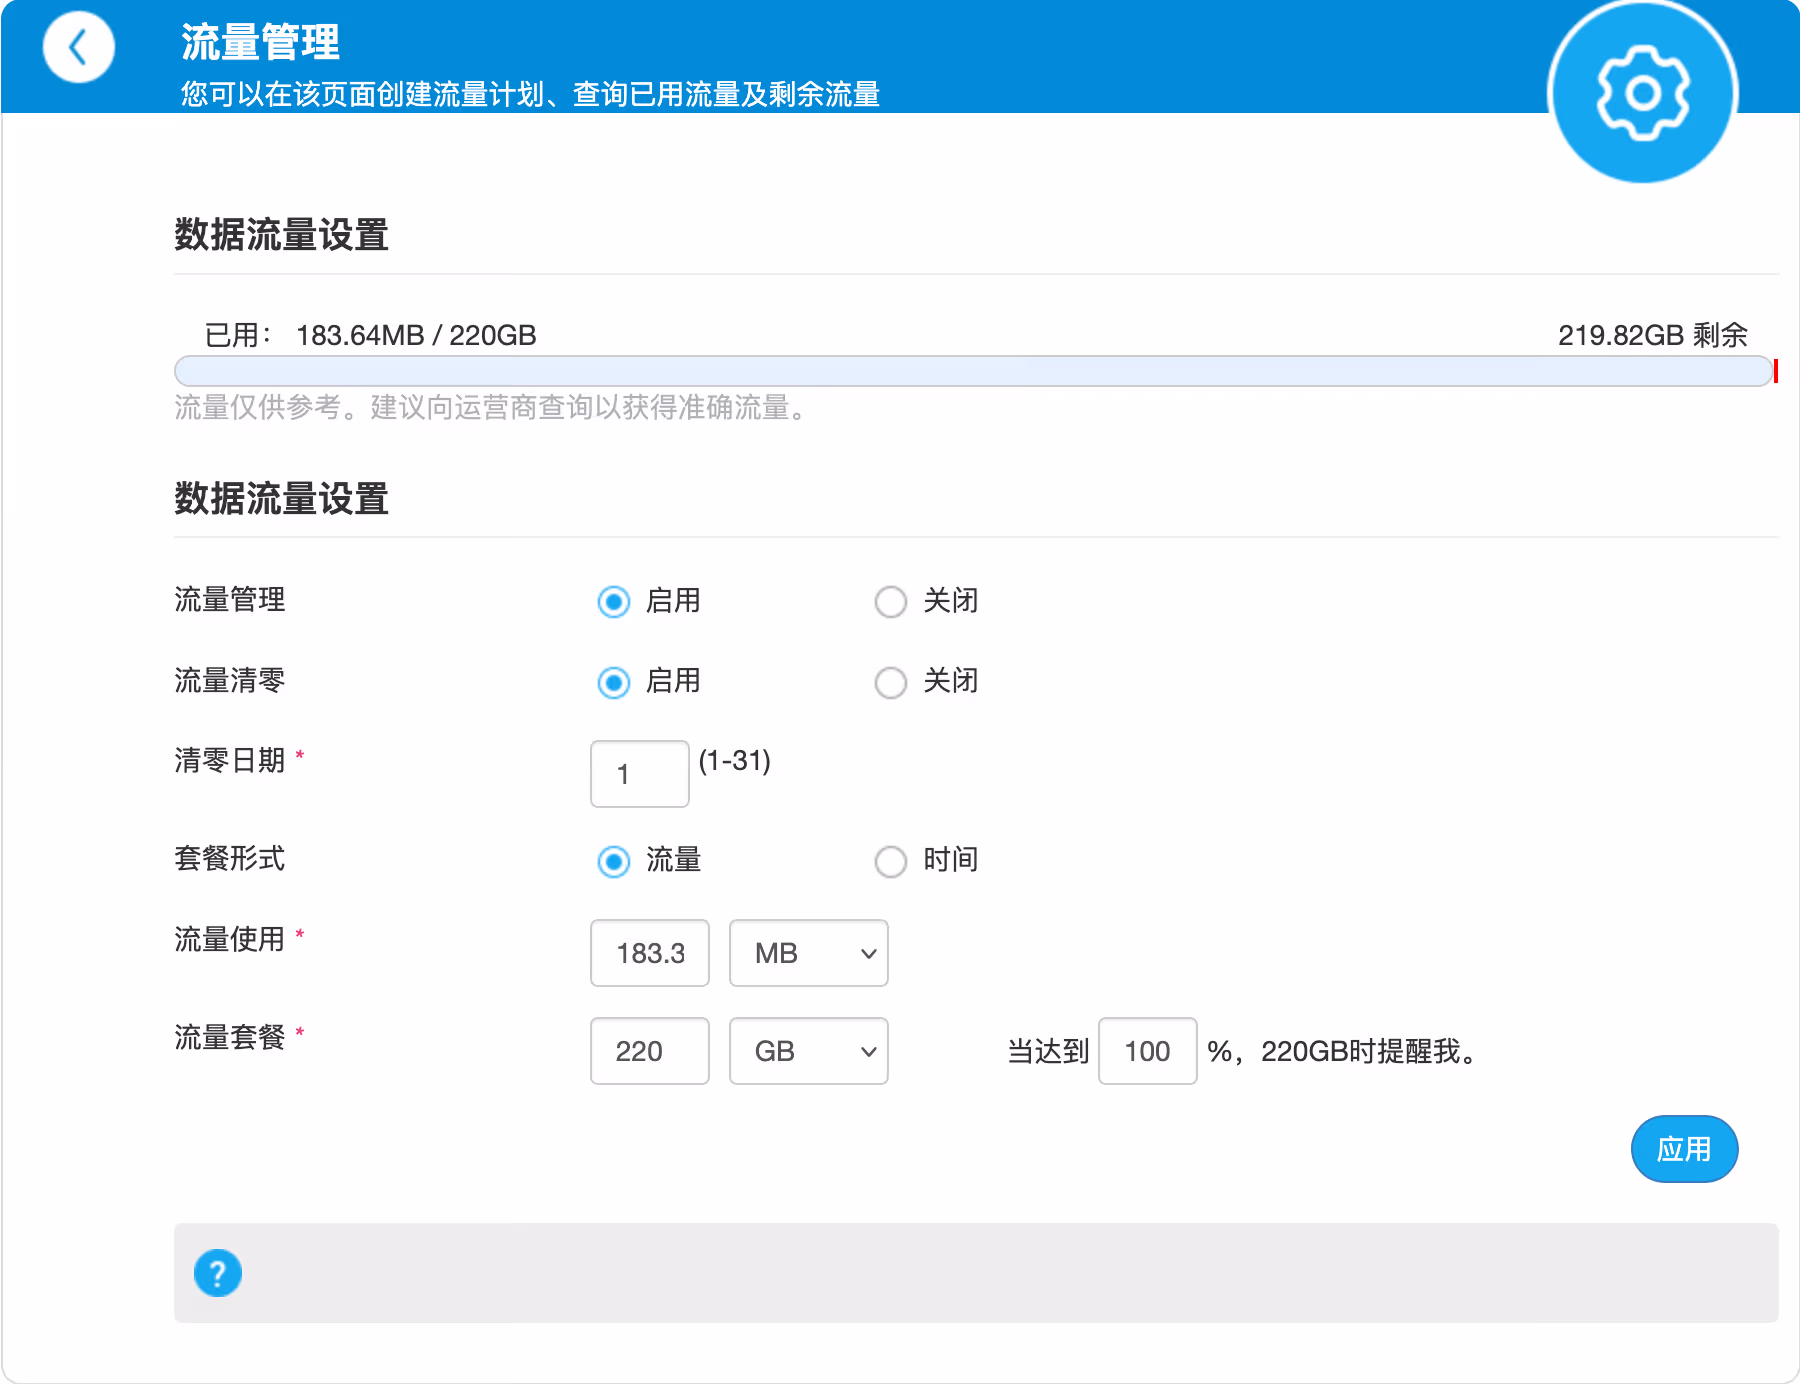Click the reminder percentage field showing 100

1147,1051
